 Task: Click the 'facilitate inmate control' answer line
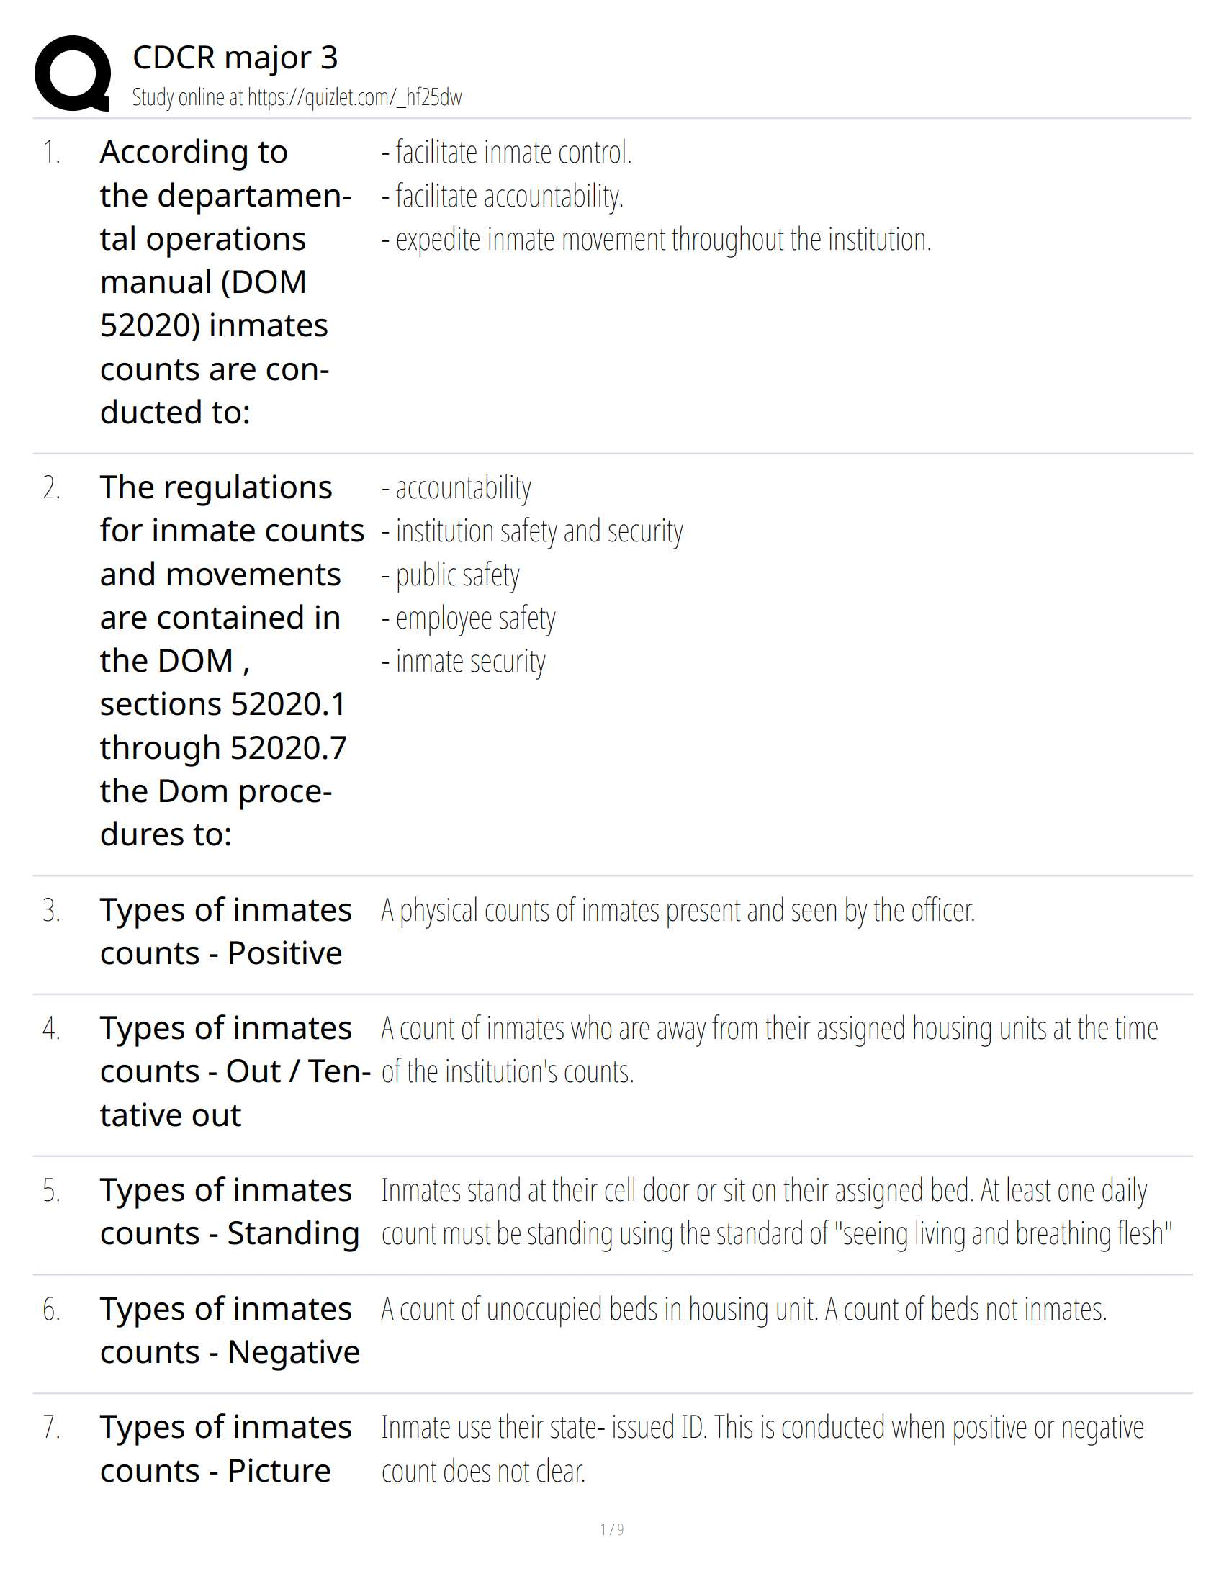pyautogui.click(x=506, y=152)
